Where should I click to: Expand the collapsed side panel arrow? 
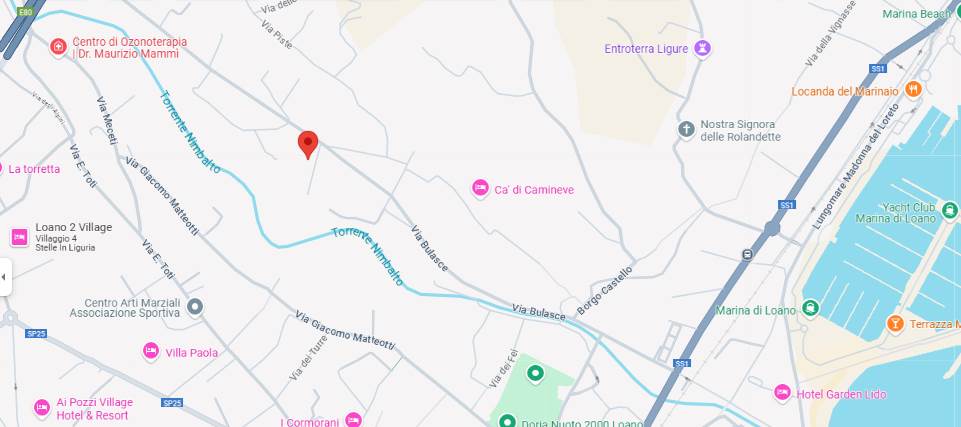coord(5,277)
